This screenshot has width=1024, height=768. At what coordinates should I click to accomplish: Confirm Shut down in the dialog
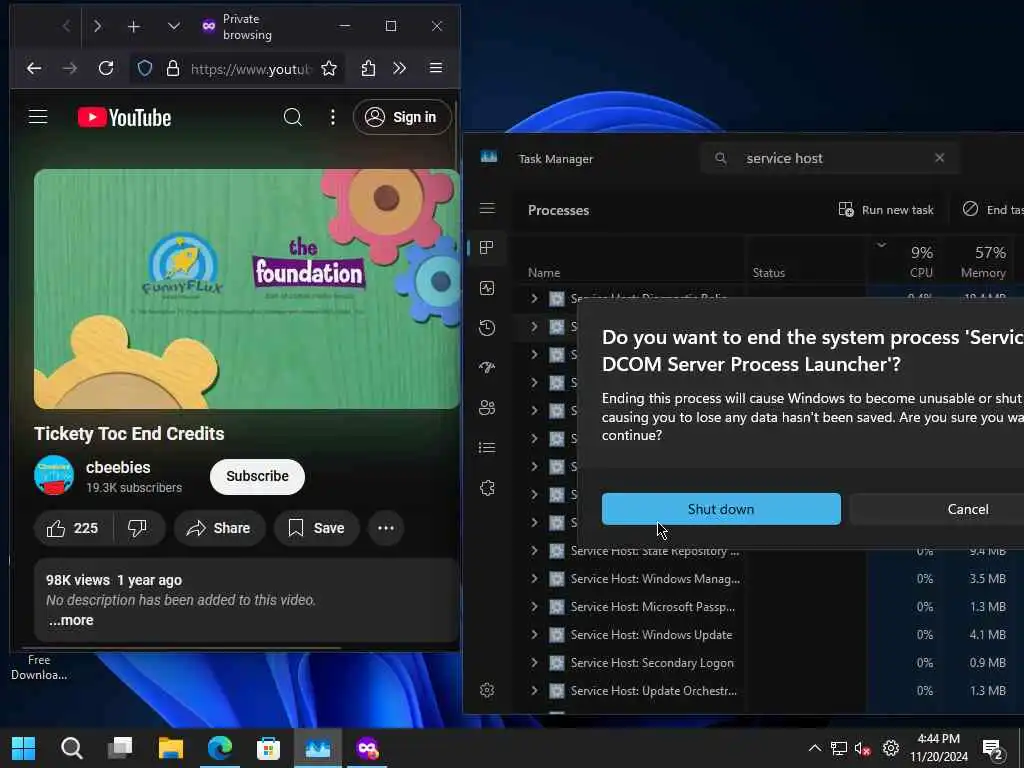(x=721, y=509)
